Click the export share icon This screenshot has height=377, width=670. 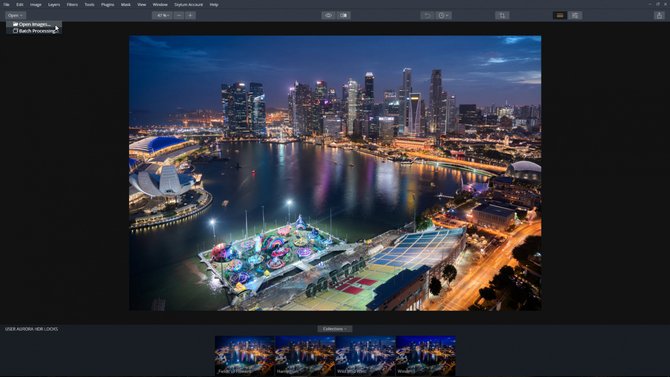[x=659, y=15]
